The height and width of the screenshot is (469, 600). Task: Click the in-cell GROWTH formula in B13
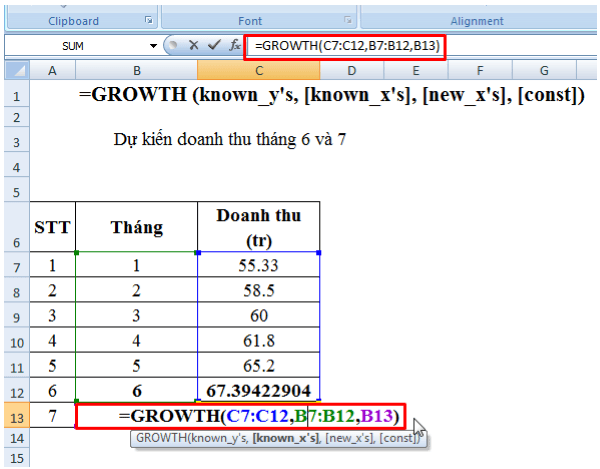(x=259, y=416)
